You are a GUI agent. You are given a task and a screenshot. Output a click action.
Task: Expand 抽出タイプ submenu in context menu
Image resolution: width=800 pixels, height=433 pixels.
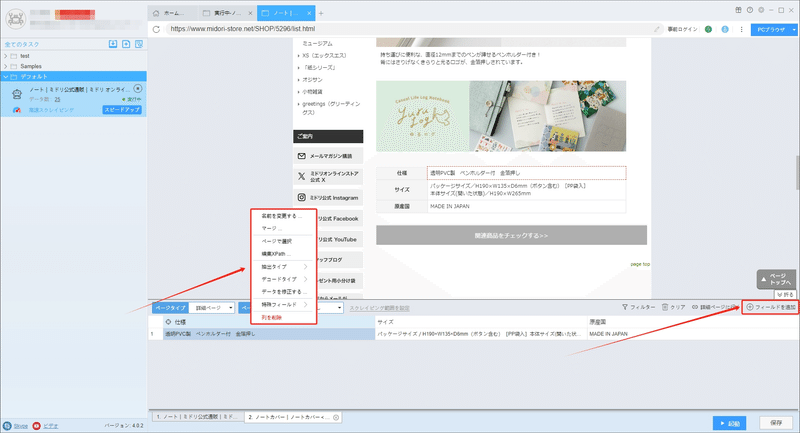(x=284, y=267)
